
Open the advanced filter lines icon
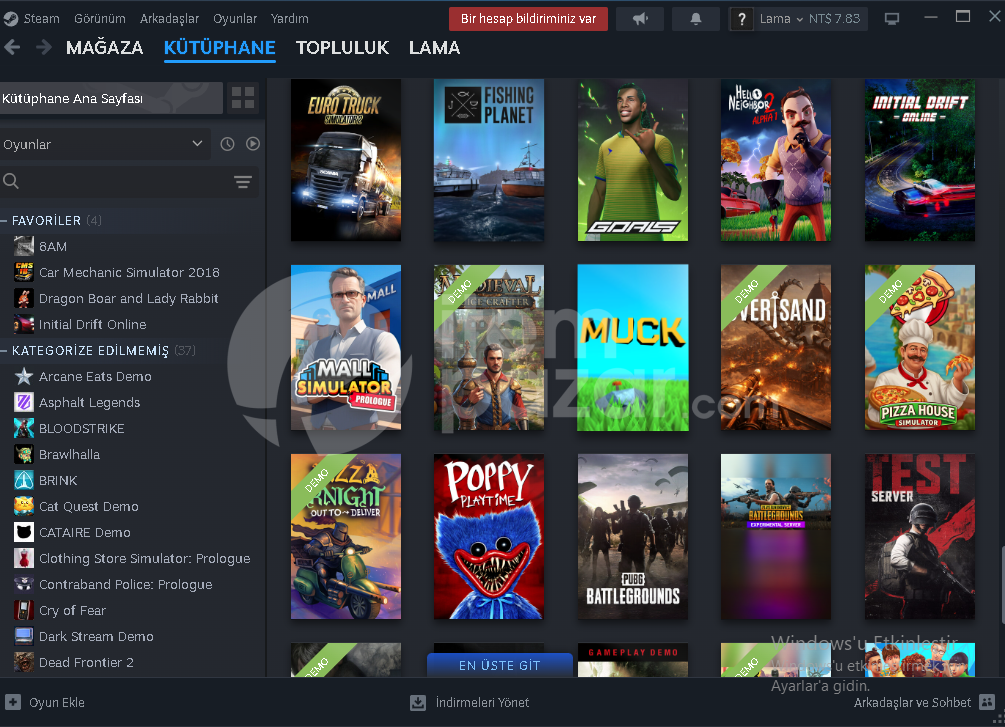tap(243, 182)
